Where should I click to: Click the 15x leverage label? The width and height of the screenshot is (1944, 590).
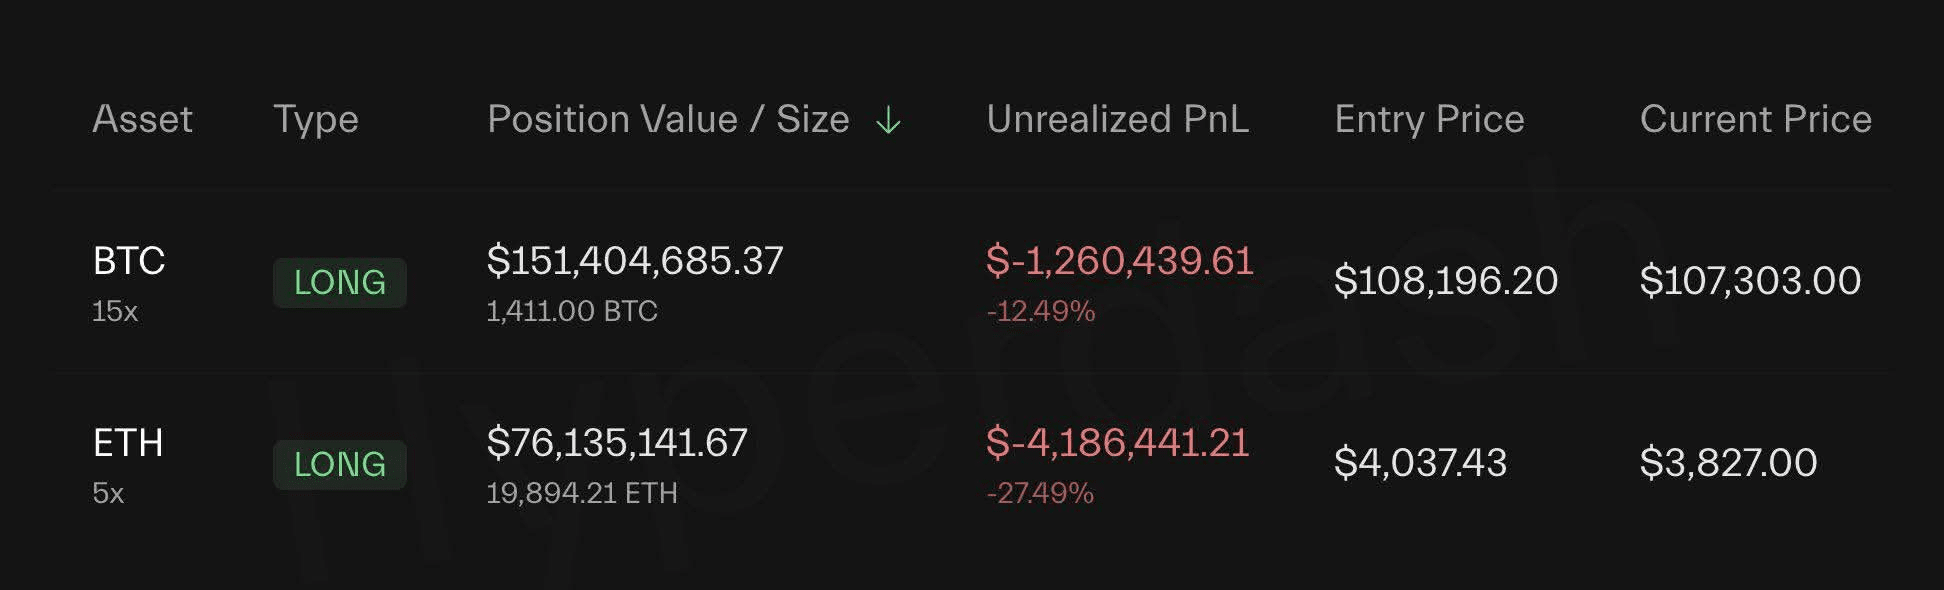pos(115,312)
